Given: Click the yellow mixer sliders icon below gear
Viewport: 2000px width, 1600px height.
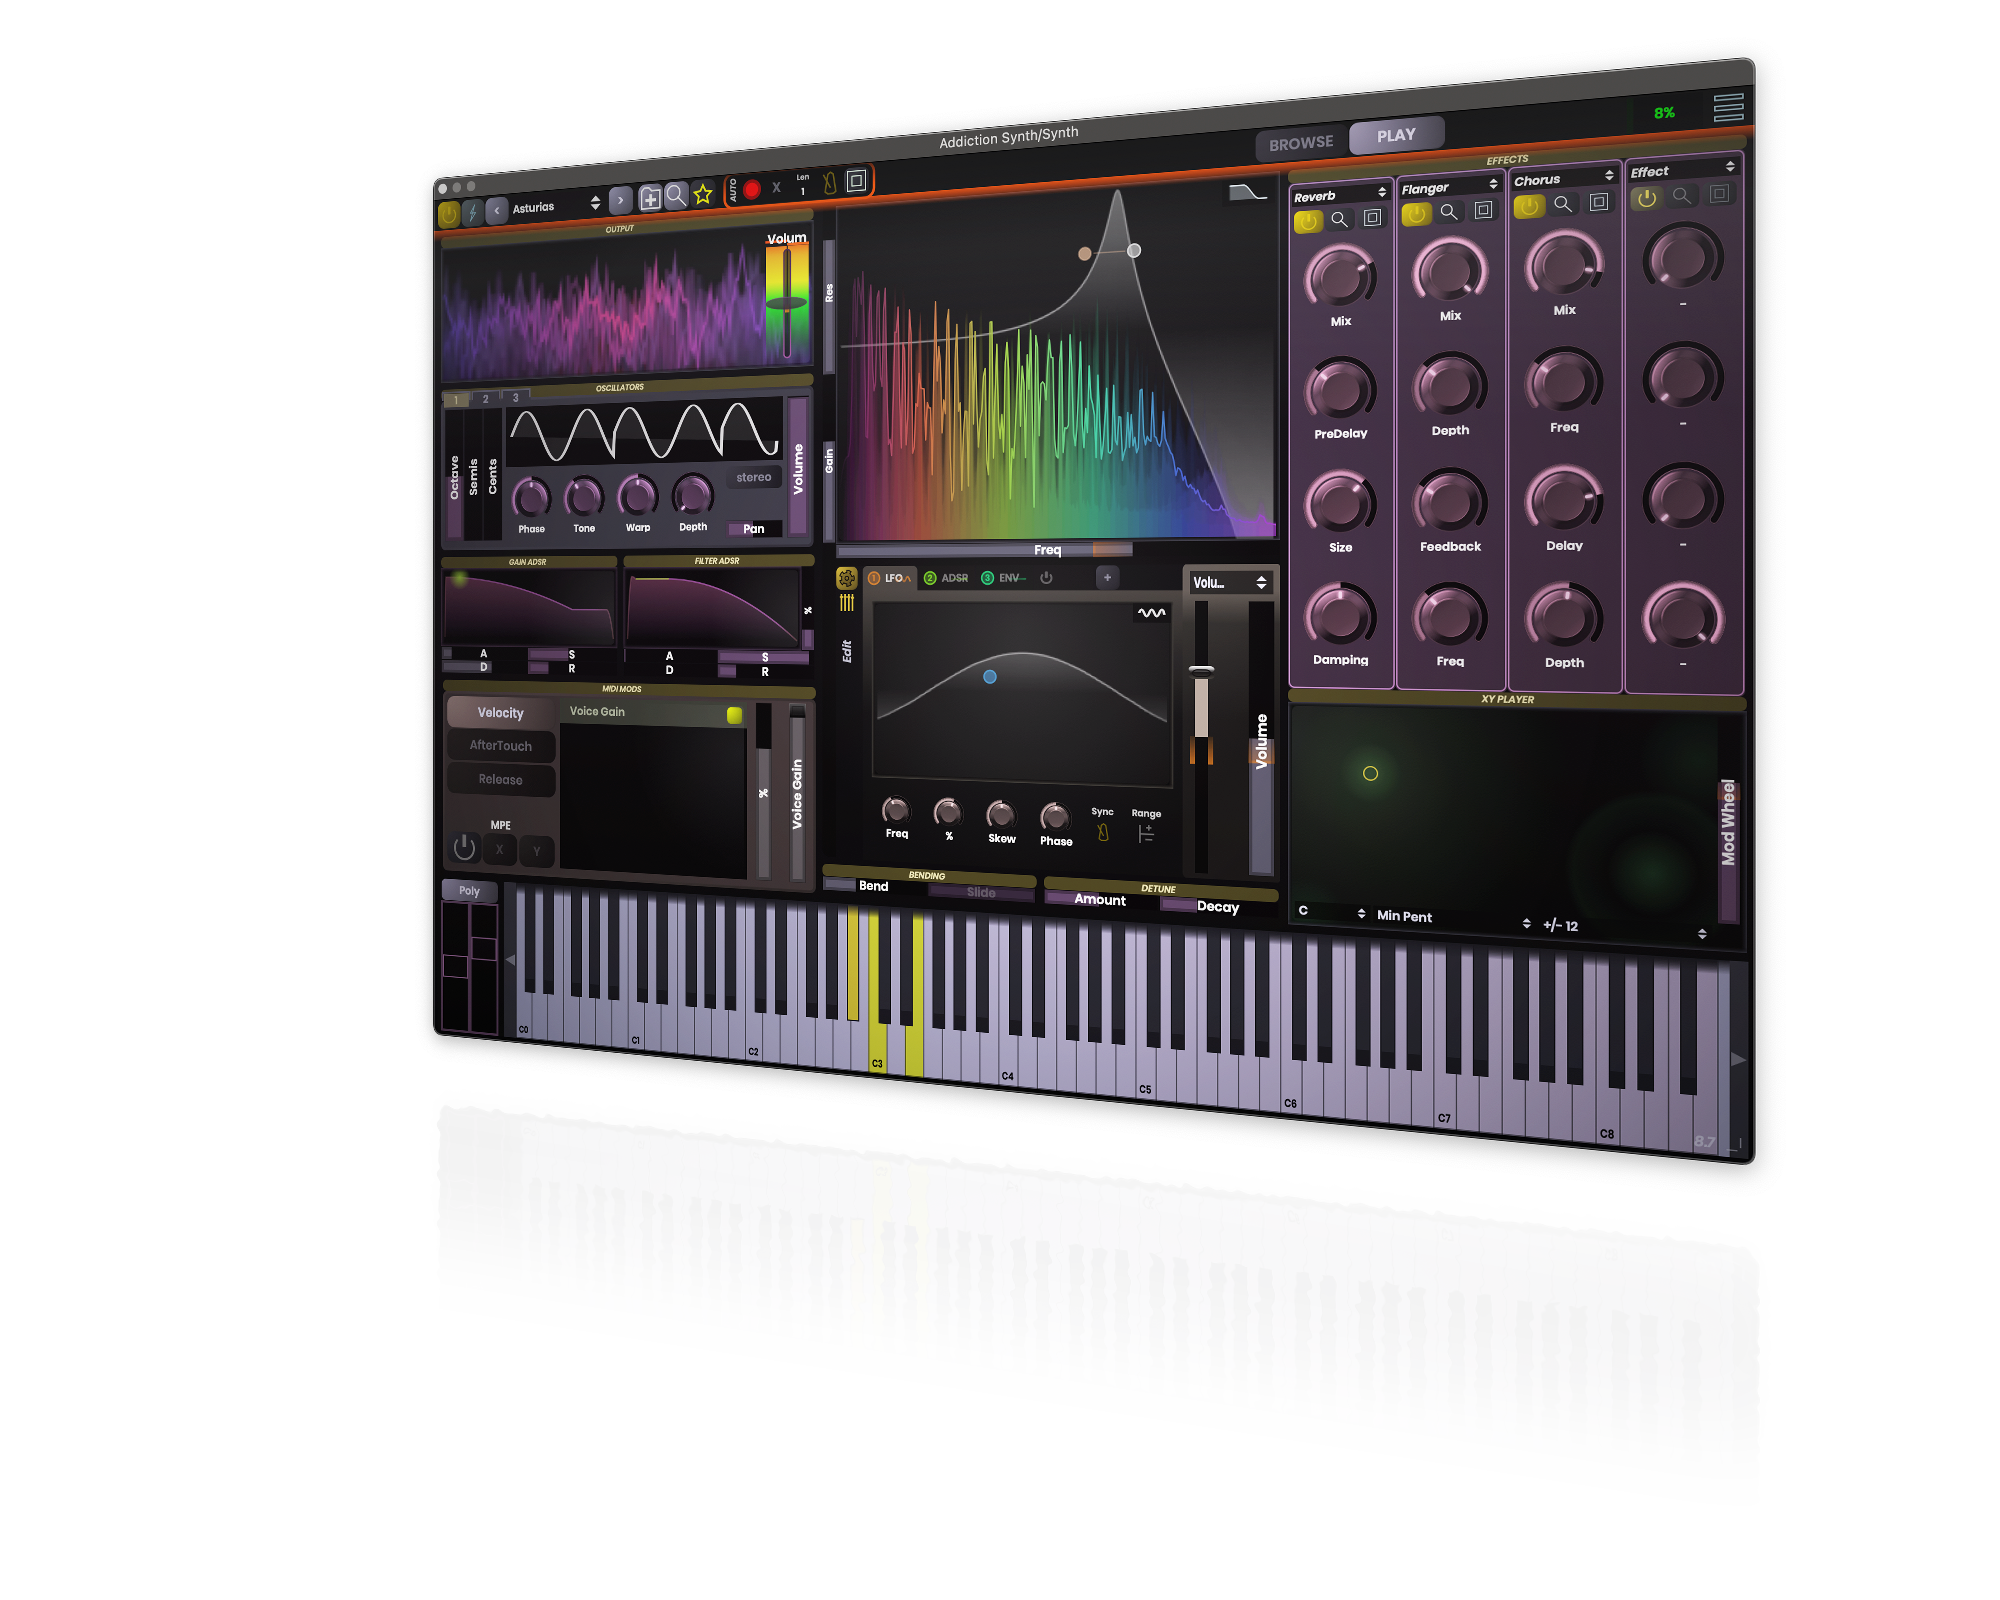Looking at the screenshot, I should (x=847, y=602).
